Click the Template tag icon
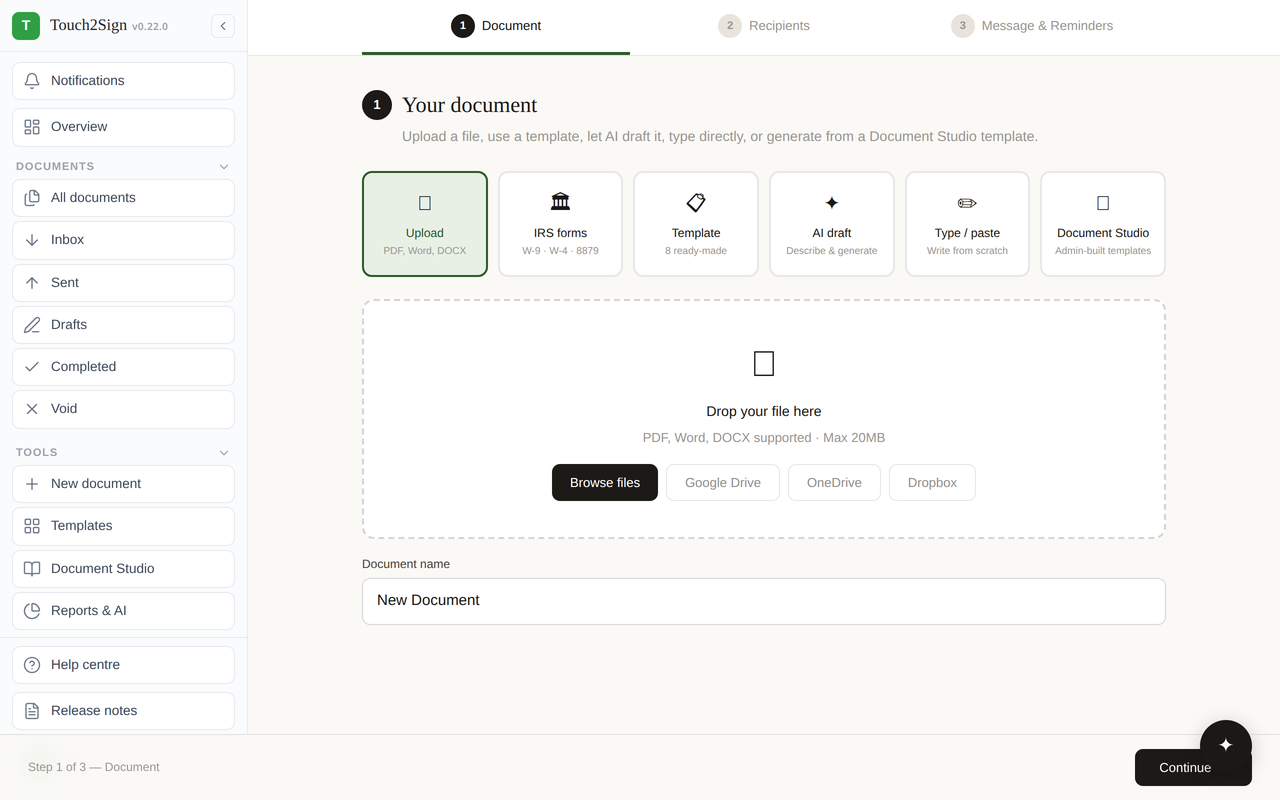 [x=696, y=202]
